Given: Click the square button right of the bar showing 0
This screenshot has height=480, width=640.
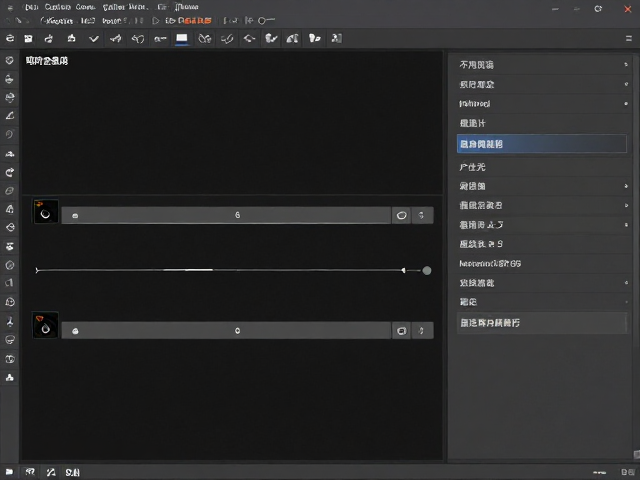Looking at the screenshot, I should coord(401,330).
